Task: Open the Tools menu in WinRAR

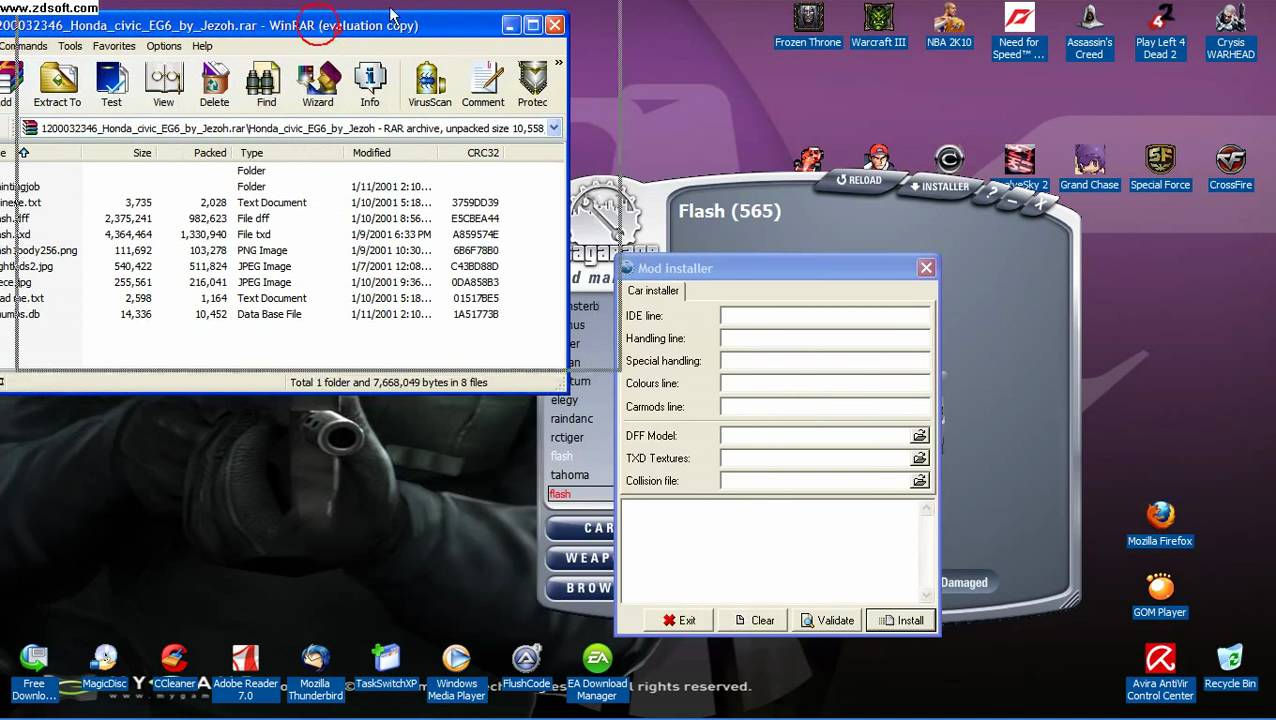Action: click(x=70, y=46)
